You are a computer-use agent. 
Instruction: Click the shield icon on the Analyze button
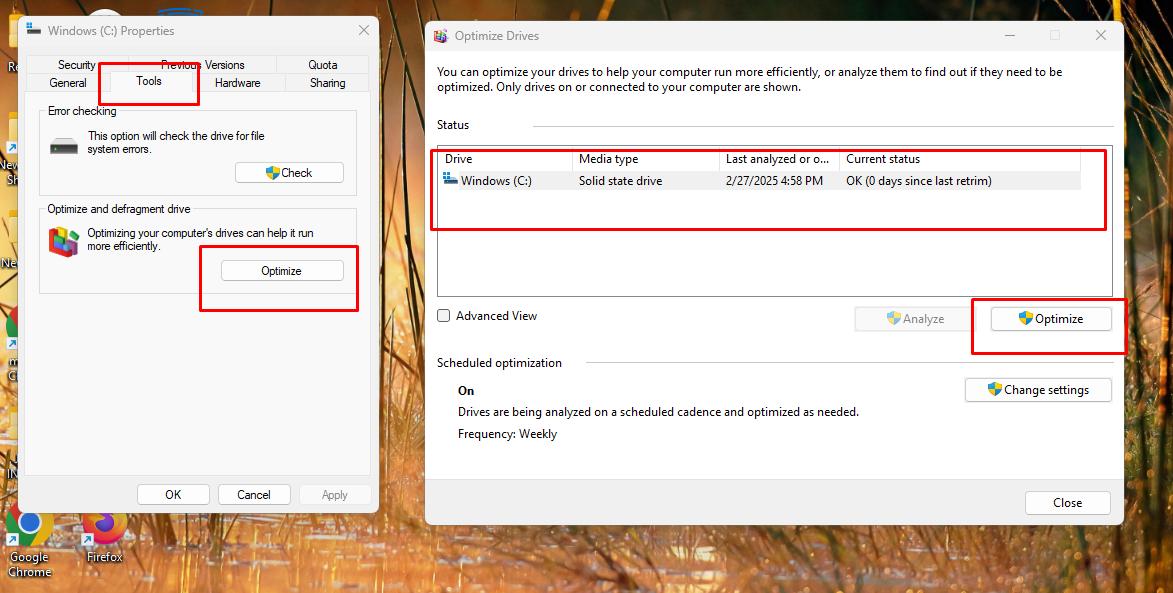(895, 318)
